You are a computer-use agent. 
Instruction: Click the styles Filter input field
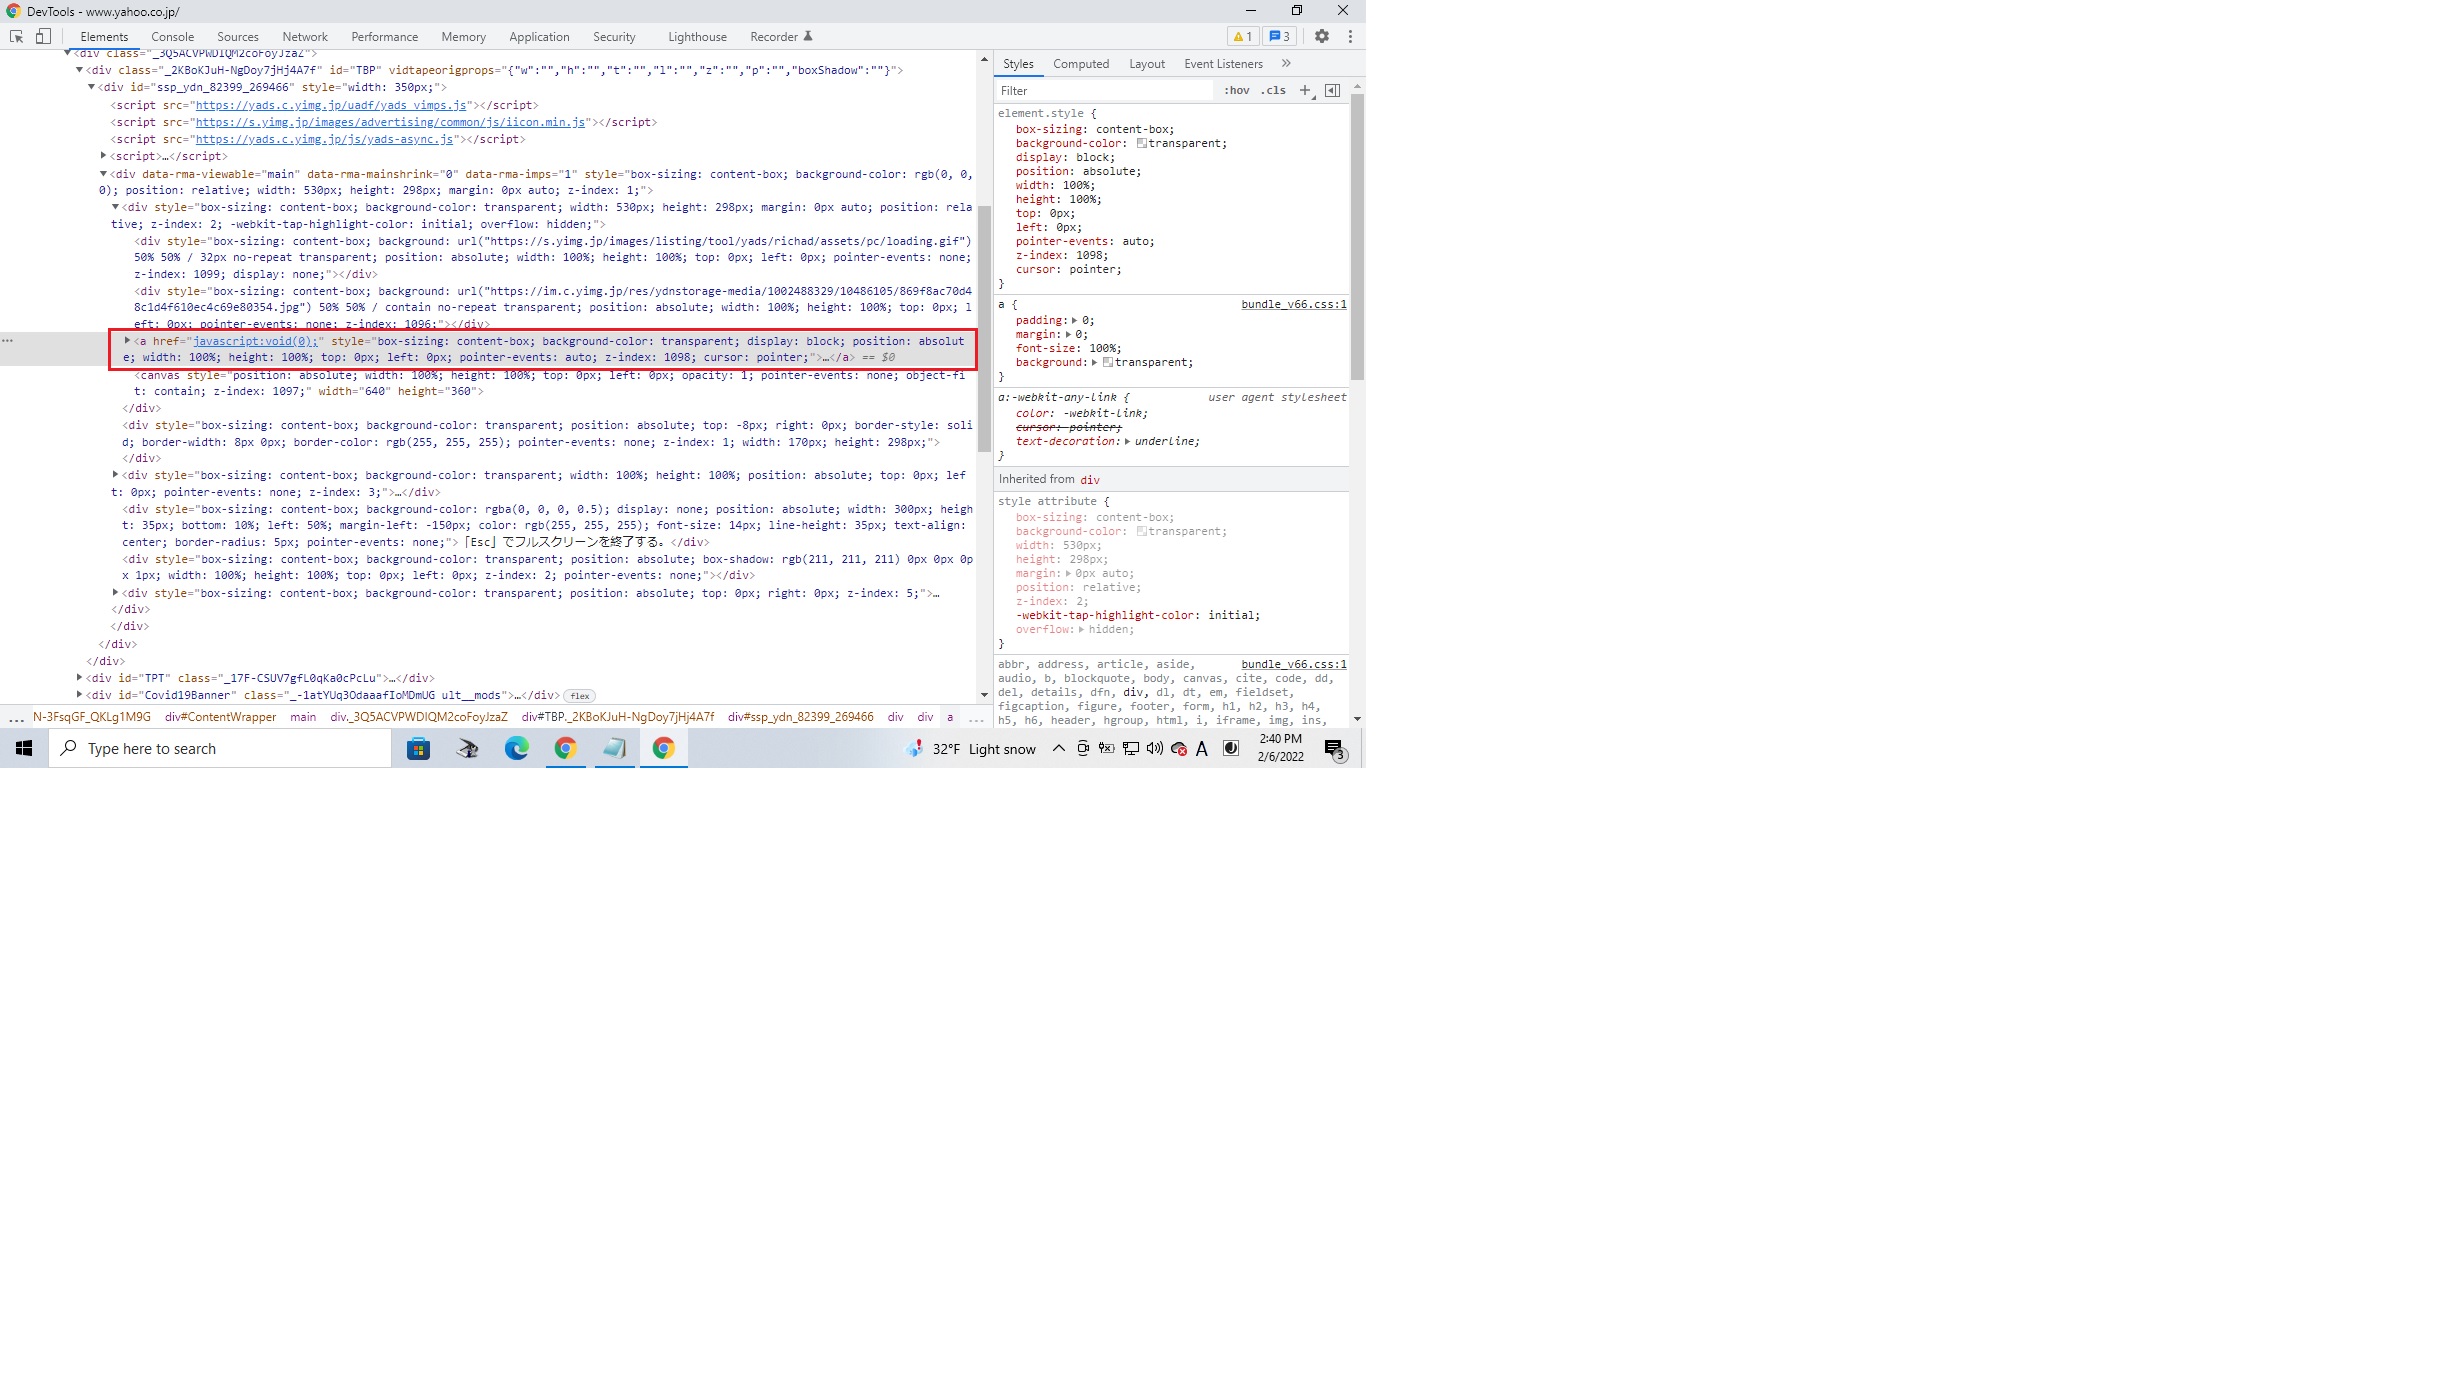click(x=1105, y=90)
